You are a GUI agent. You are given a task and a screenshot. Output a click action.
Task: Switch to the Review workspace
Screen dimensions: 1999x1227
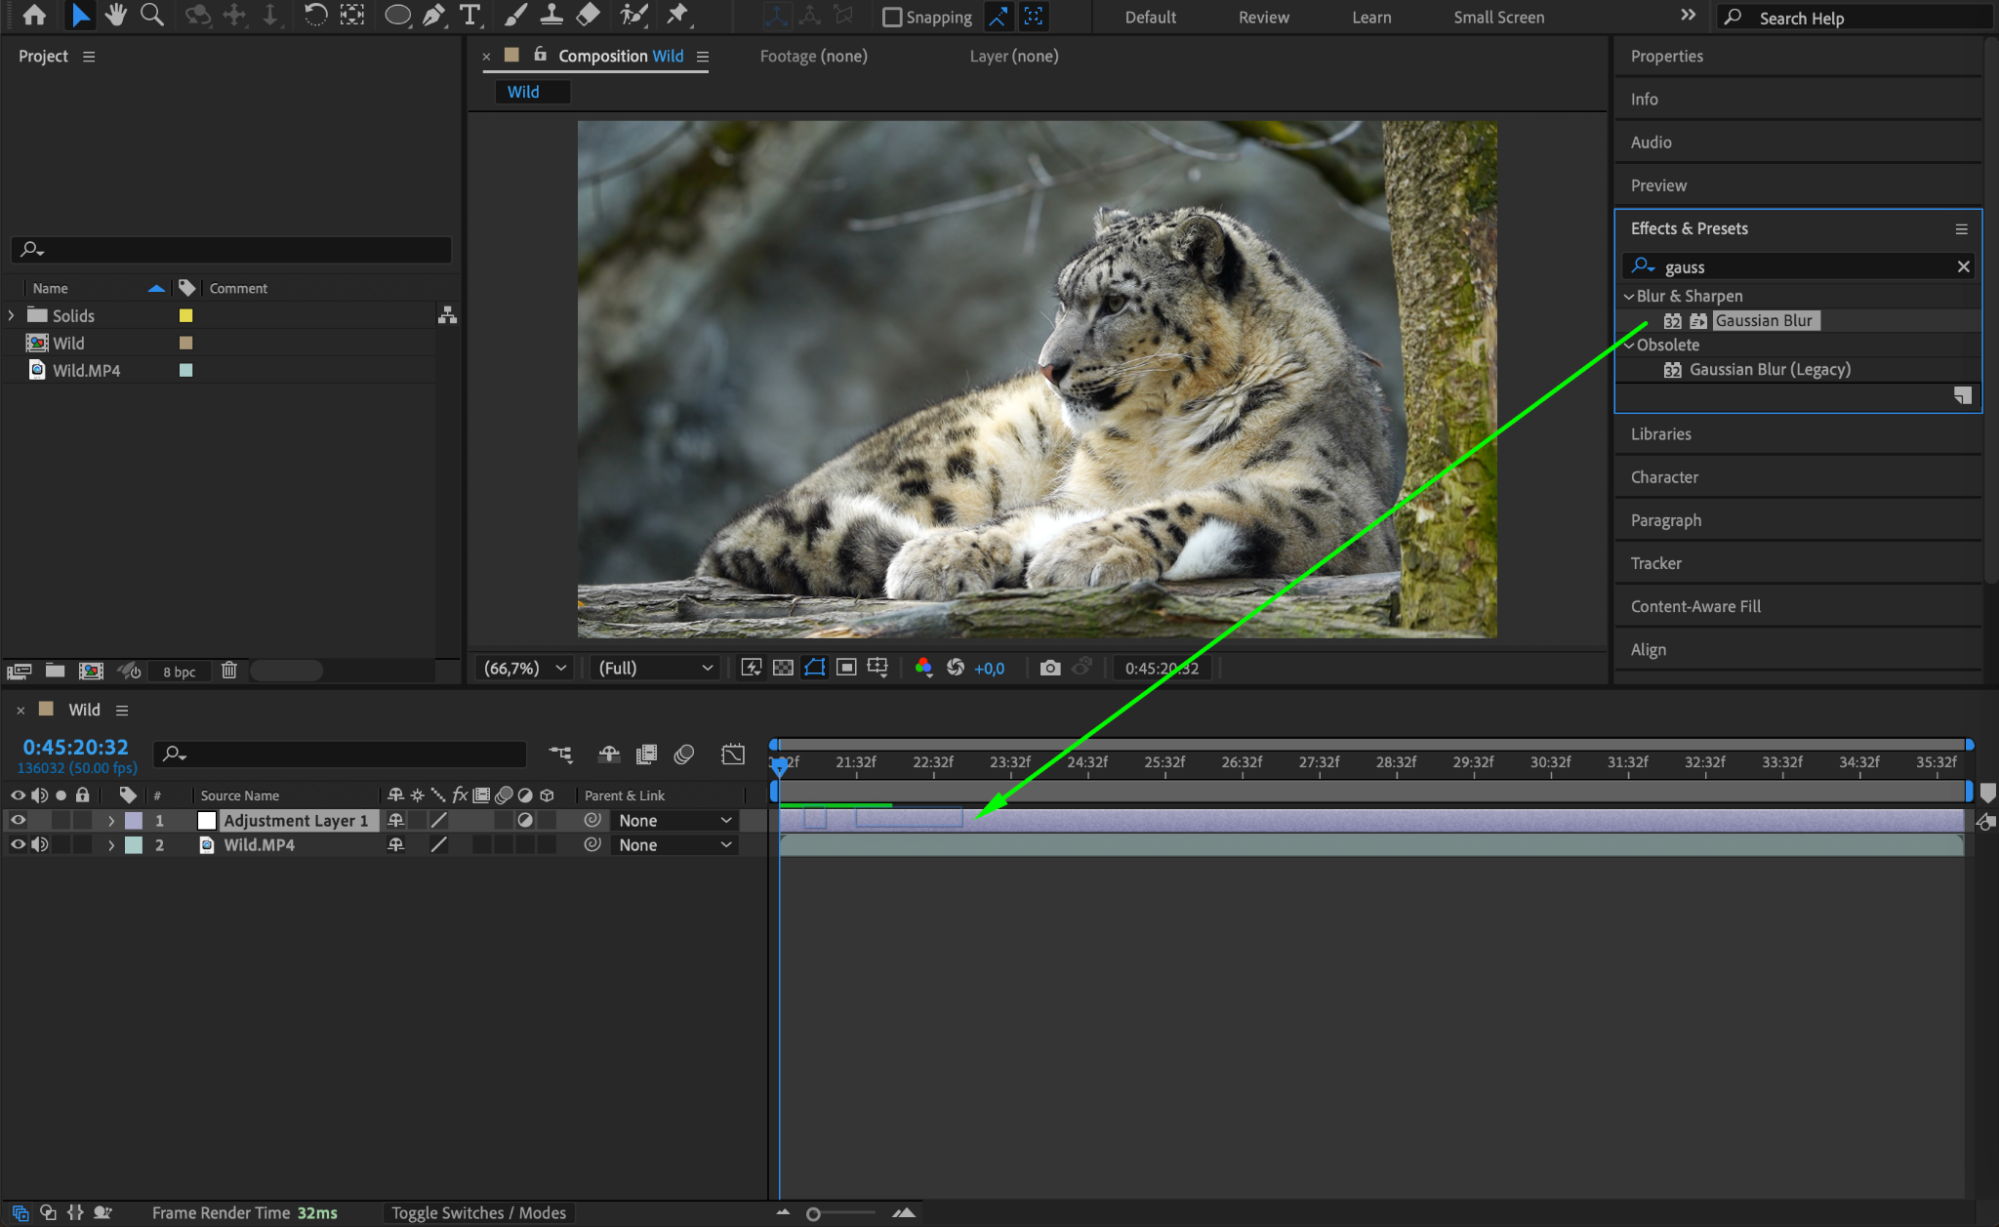pos(1263,17)
